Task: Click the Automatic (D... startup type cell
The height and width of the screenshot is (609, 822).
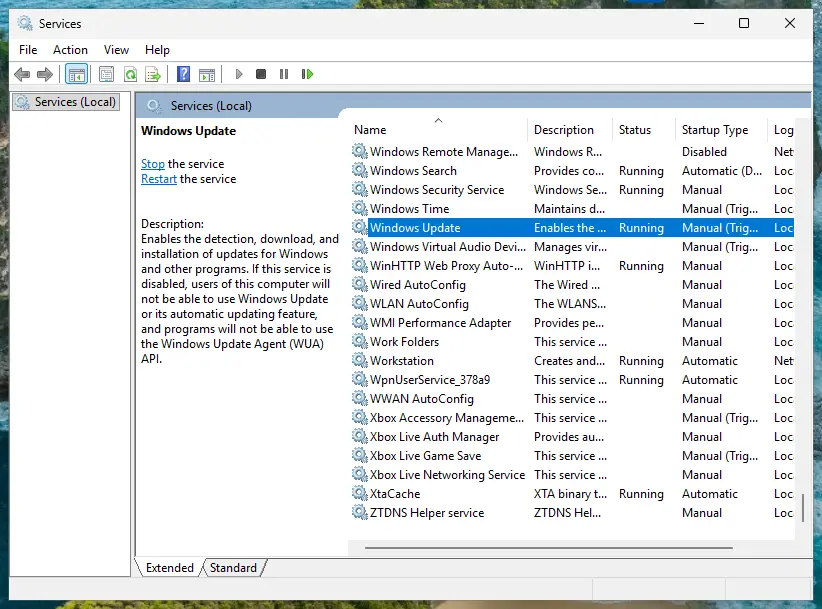Action: tap(721, 171)
